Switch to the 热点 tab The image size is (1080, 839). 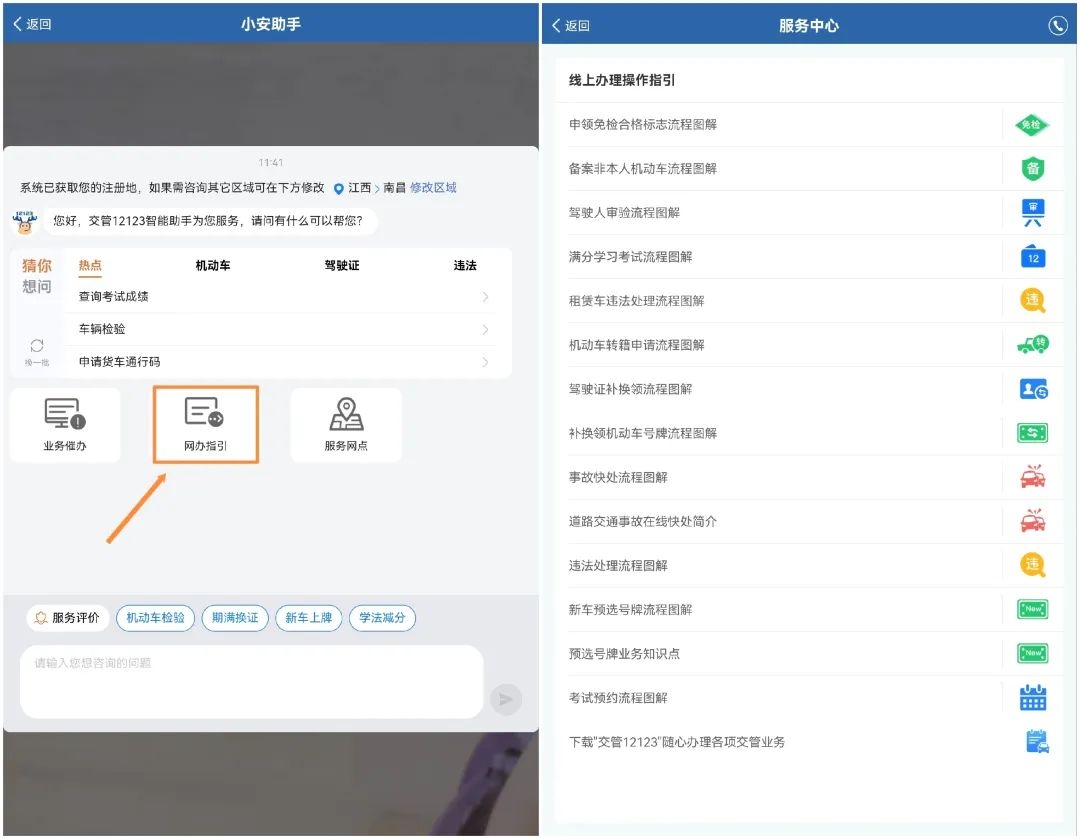90,266
